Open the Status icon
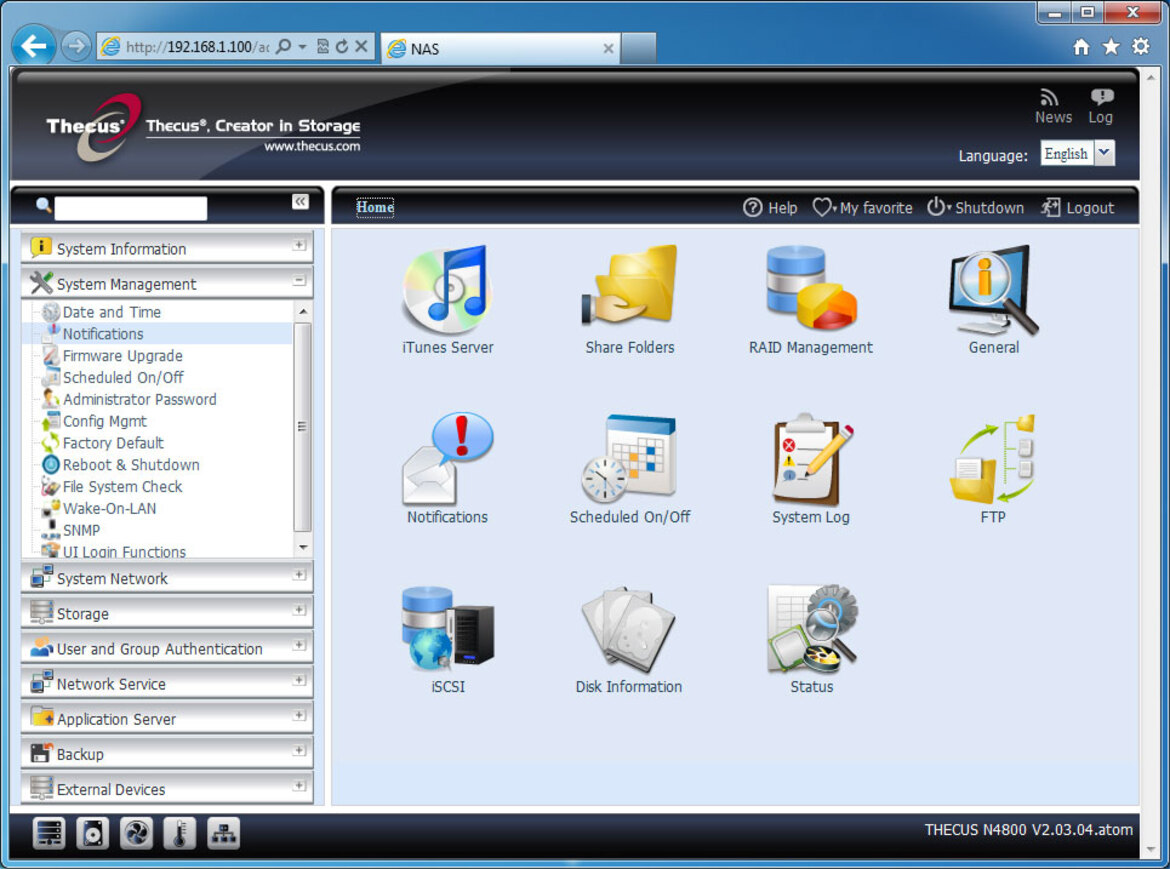The width and height of the screenshot is (1170, 869). [x=812, y=629]
